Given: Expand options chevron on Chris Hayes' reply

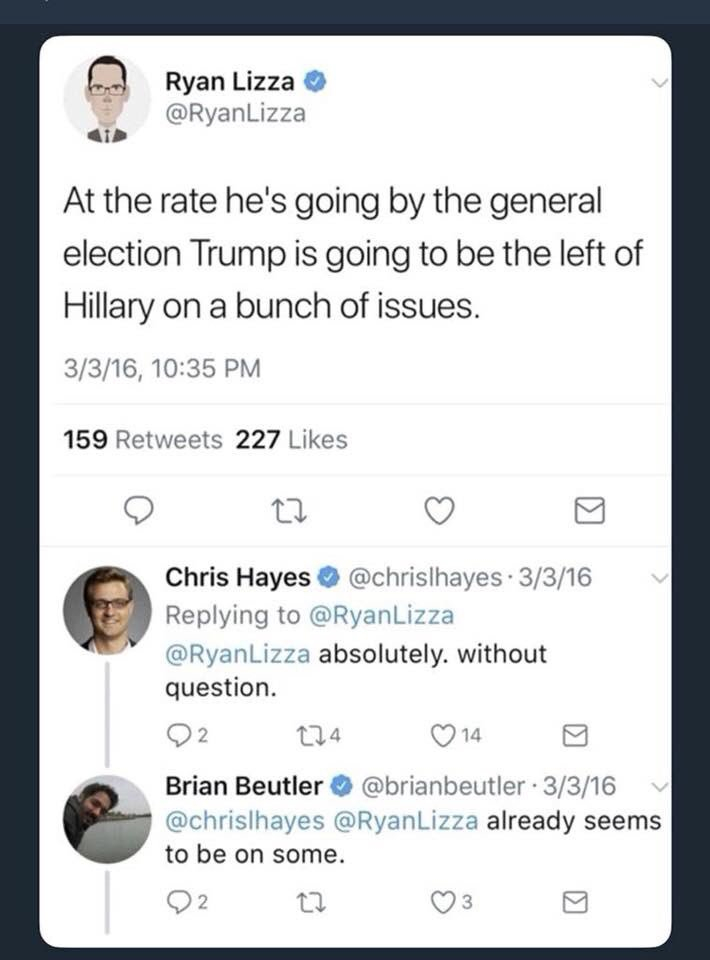Looking at the screenshot, I should (655, 577).
